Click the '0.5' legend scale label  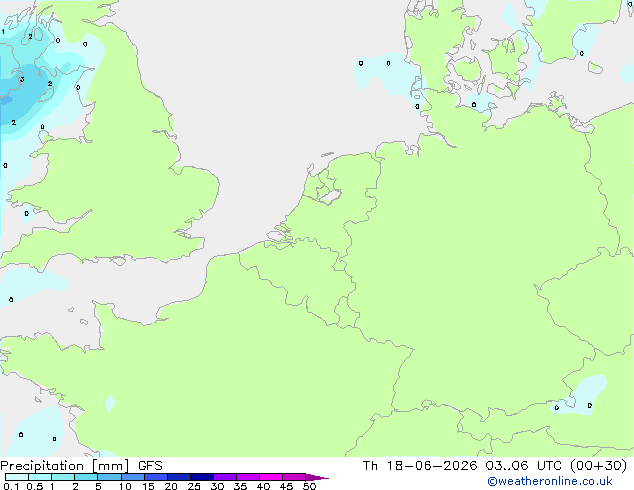pyautogui.click(x=34, y=486)
